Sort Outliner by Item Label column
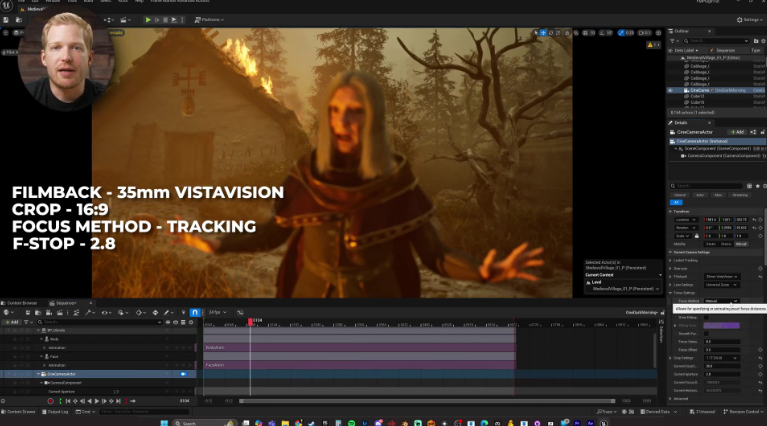Viewport: 767px width, 426px height. point(685,50)
